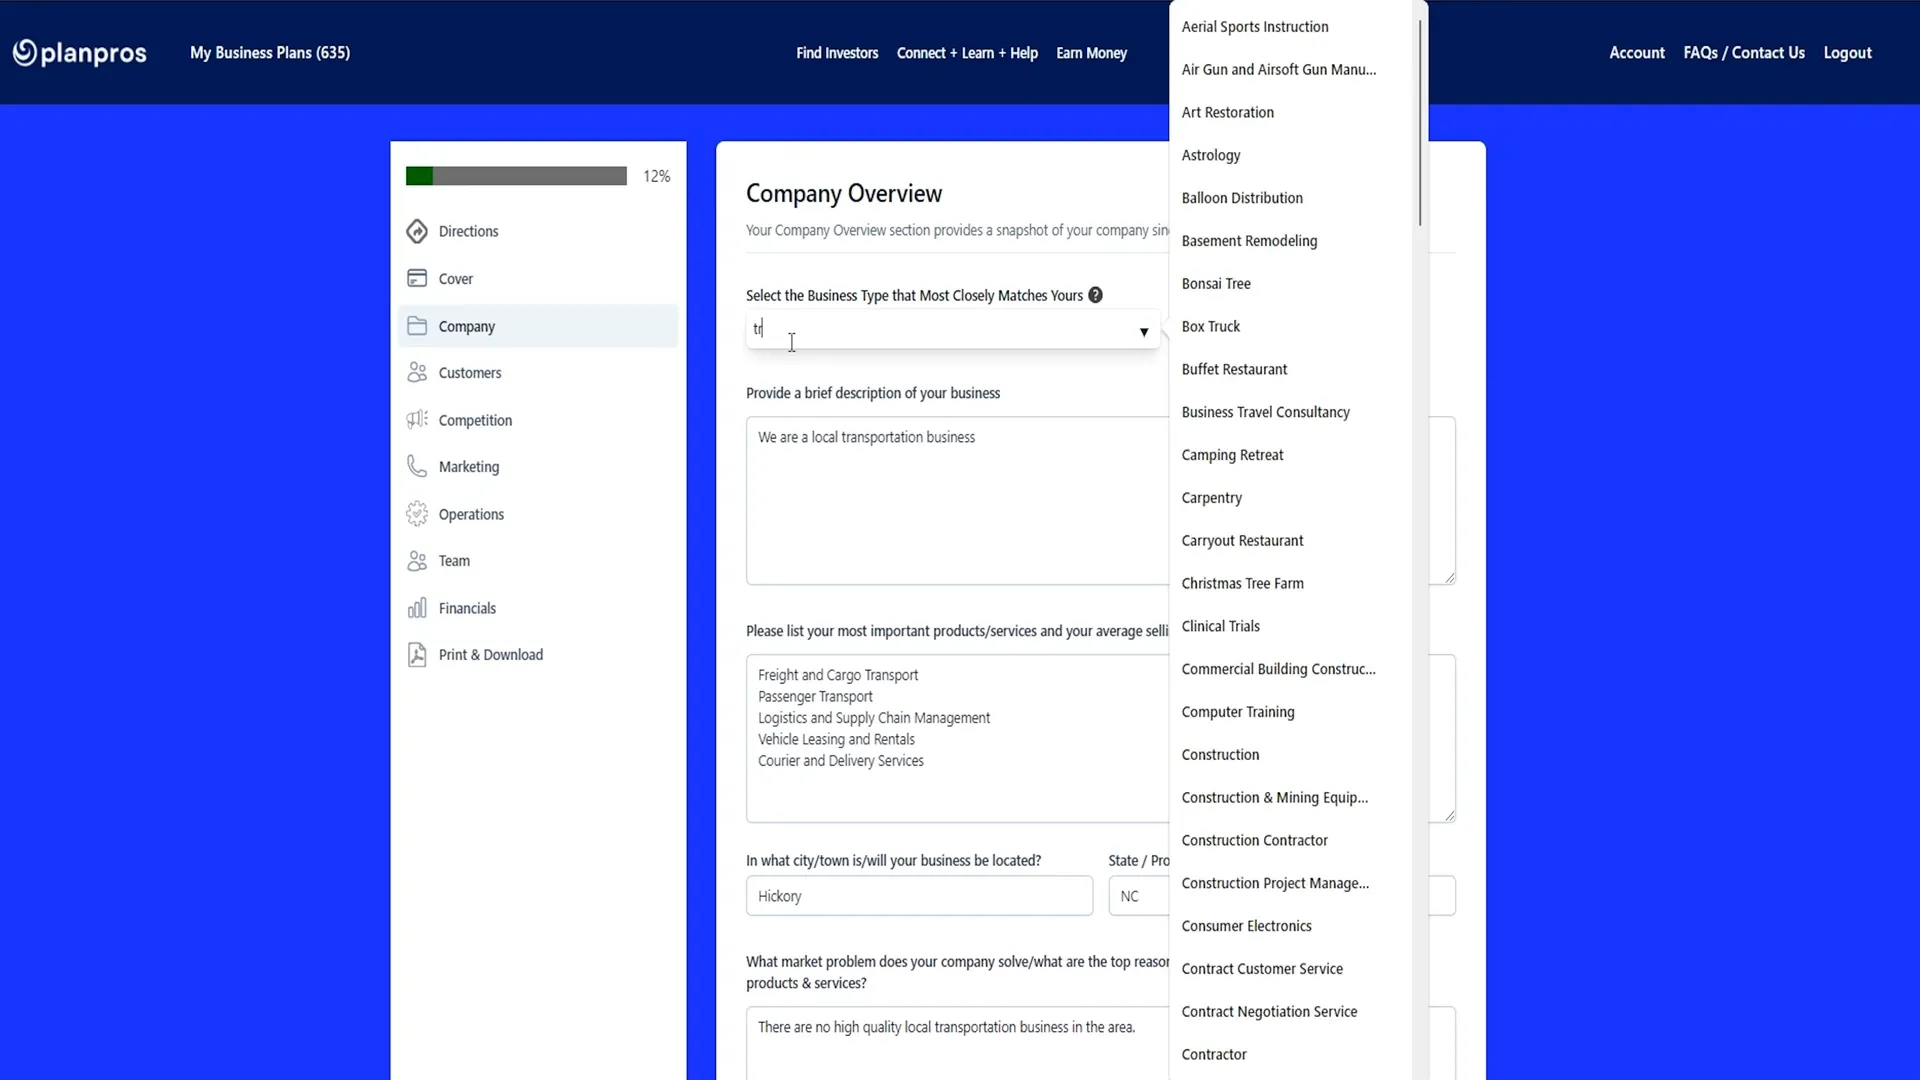Edit the state field containing NC
The width and height of the screenshot is (1920, 1080).
[1139, 896]
